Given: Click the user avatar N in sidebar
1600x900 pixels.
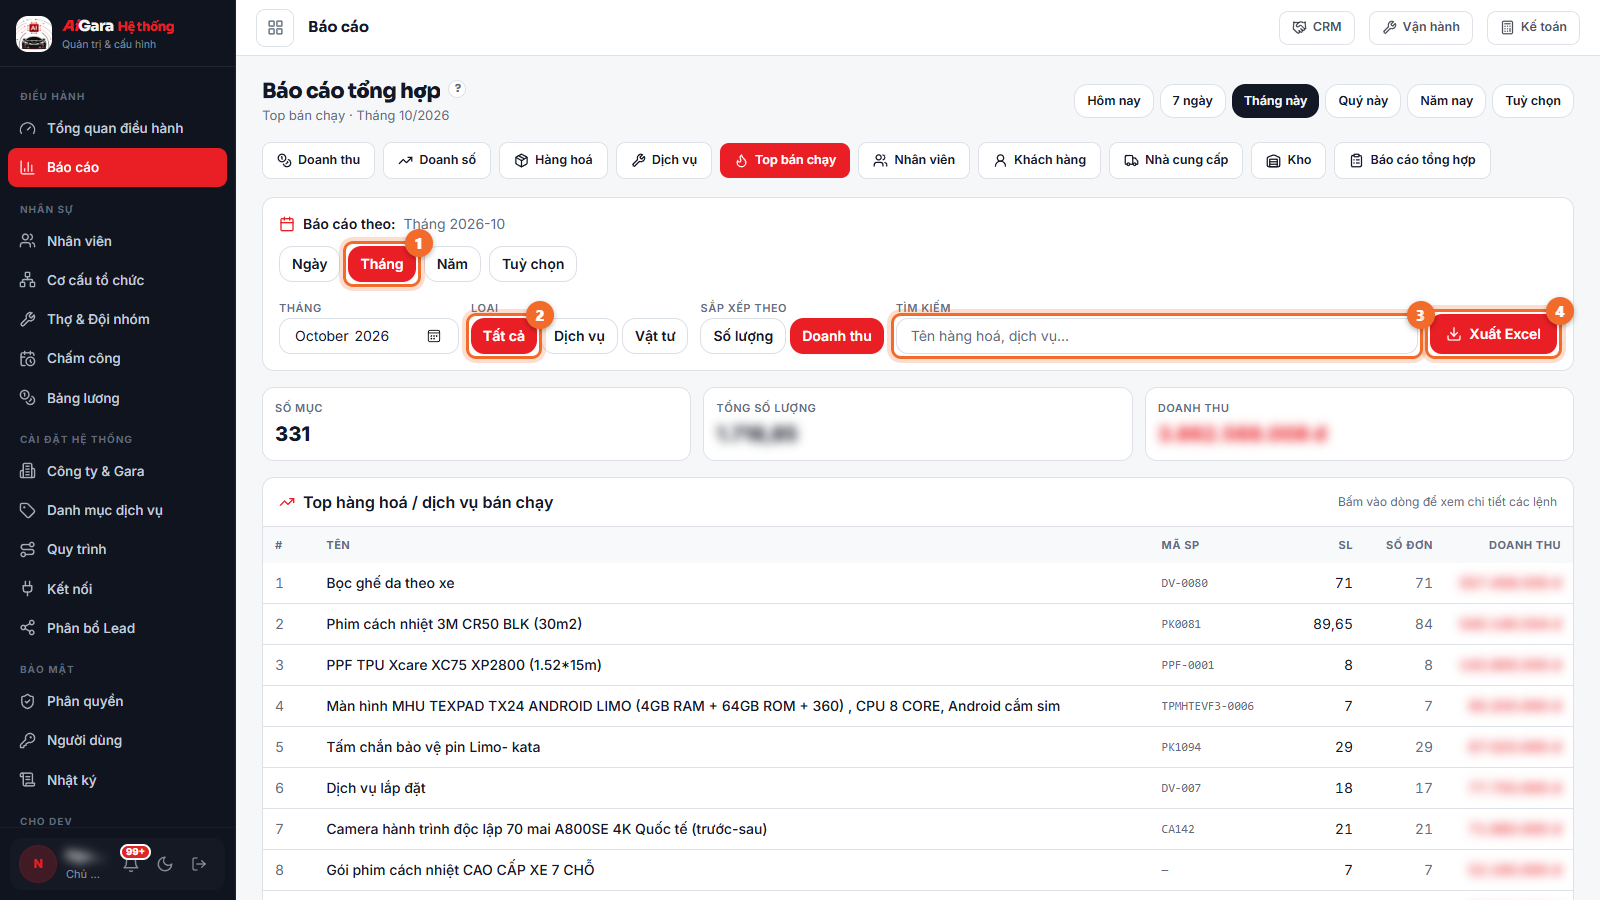Looking at the screenshot, I should [38, 864].
